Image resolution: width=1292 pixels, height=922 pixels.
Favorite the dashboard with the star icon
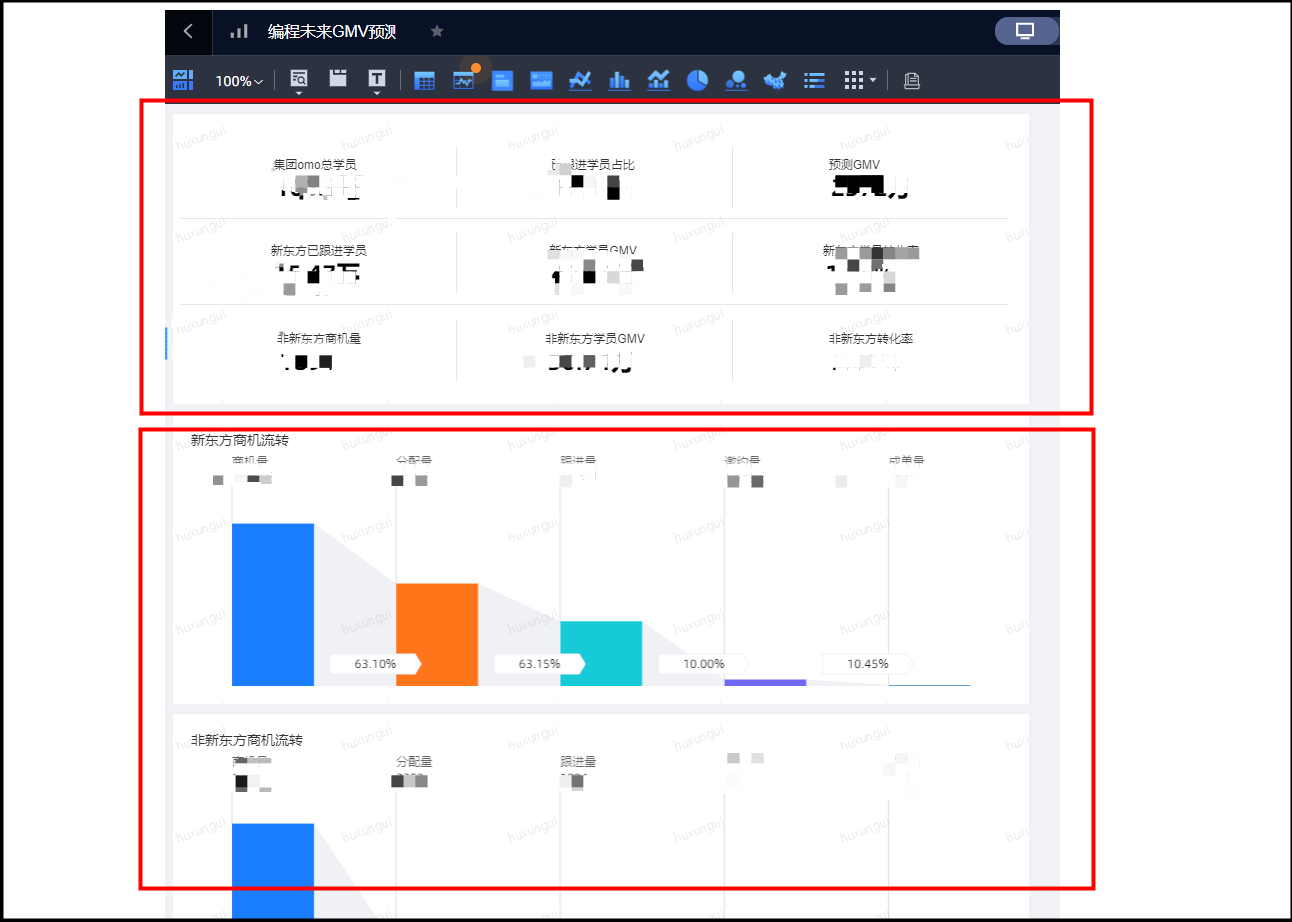point(437,31)
